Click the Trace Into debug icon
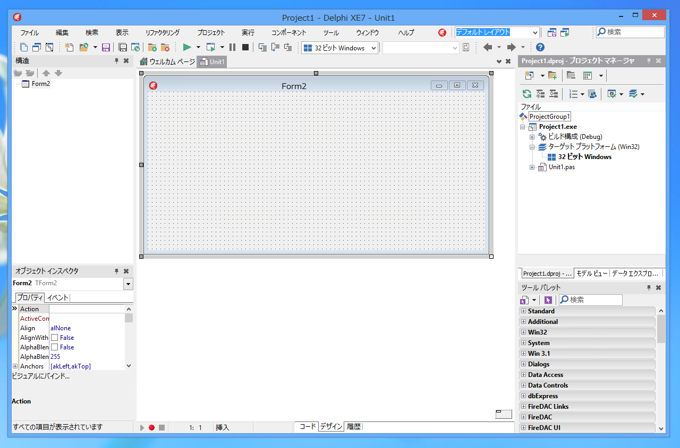Screen dimensions: 680x448 point(262,47)
